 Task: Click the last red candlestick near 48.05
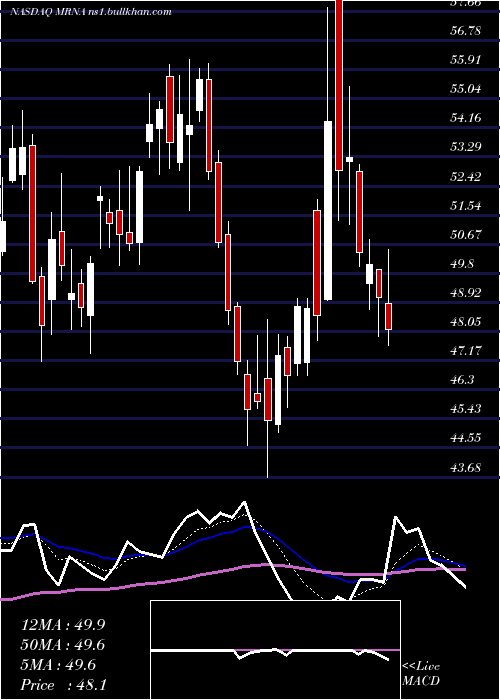point(389,317)
